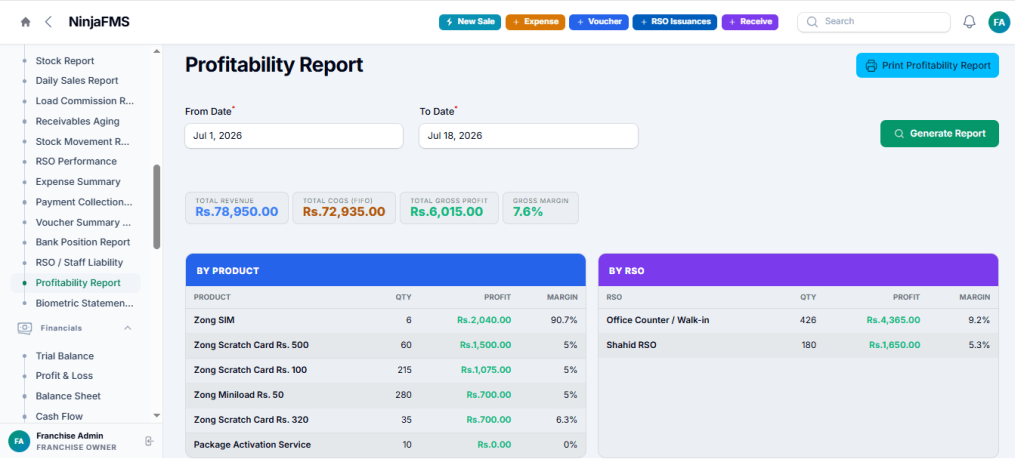This screenshot has height=459, width=1024.
Task: Open Profit & Loss
Action: click(64, 375)
